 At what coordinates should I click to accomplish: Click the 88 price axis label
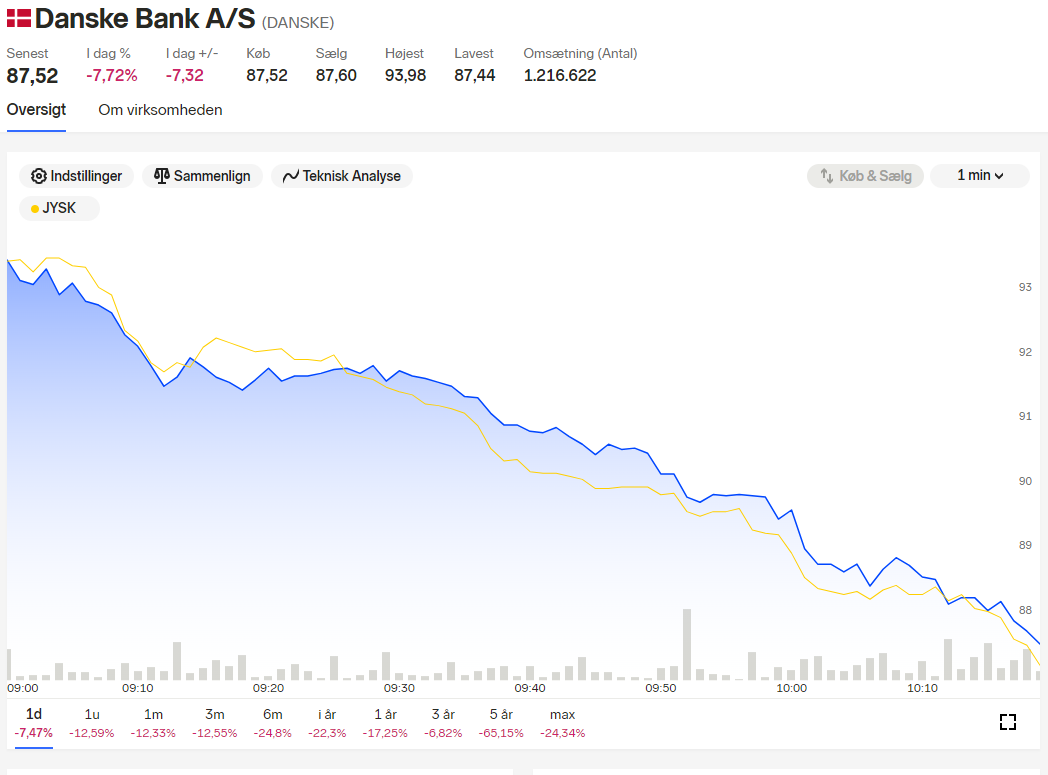pyautogui.click(x=1025, y=610)
